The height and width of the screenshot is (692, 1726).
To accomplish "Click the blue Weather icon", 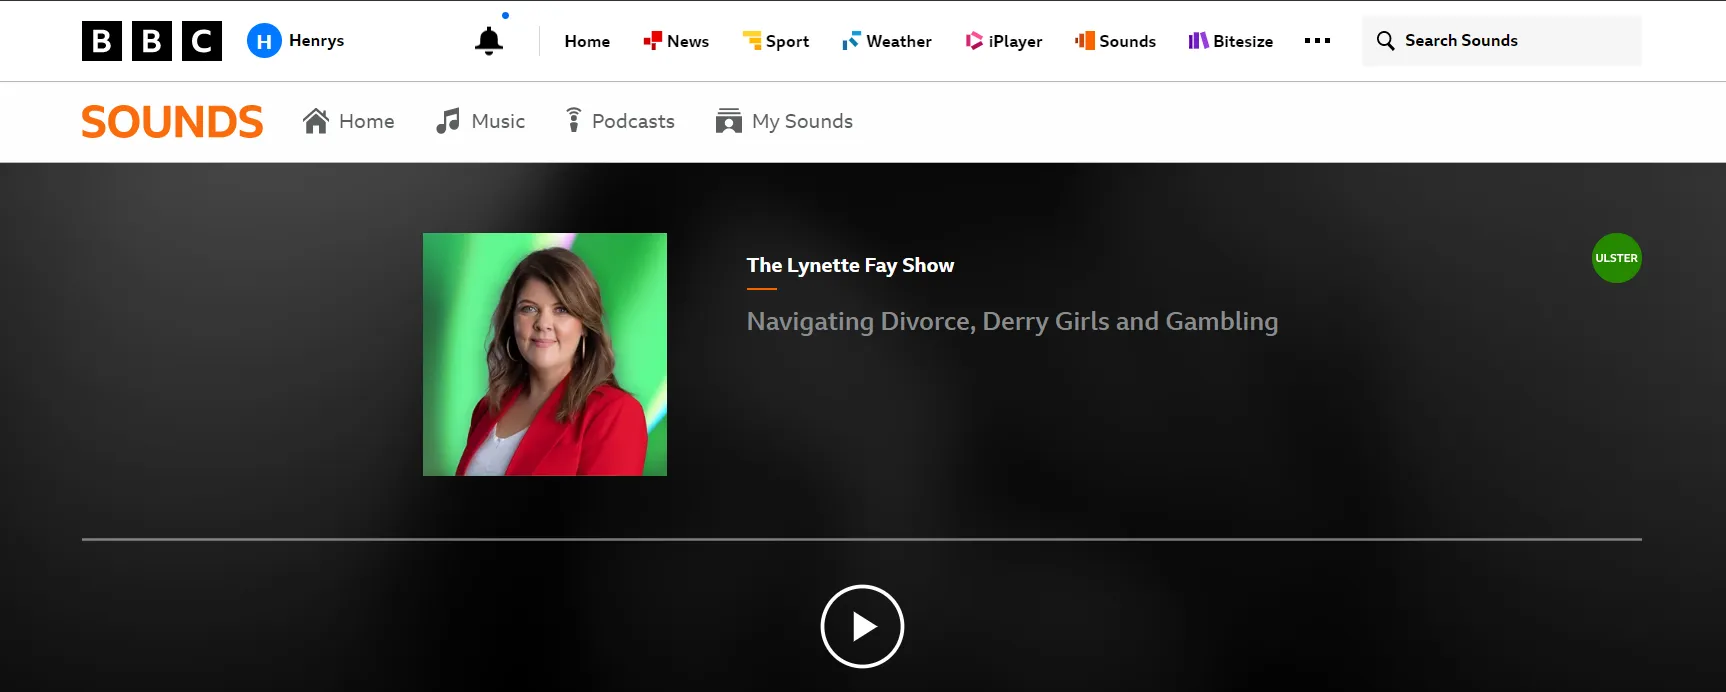I will (x=851, y=41).
